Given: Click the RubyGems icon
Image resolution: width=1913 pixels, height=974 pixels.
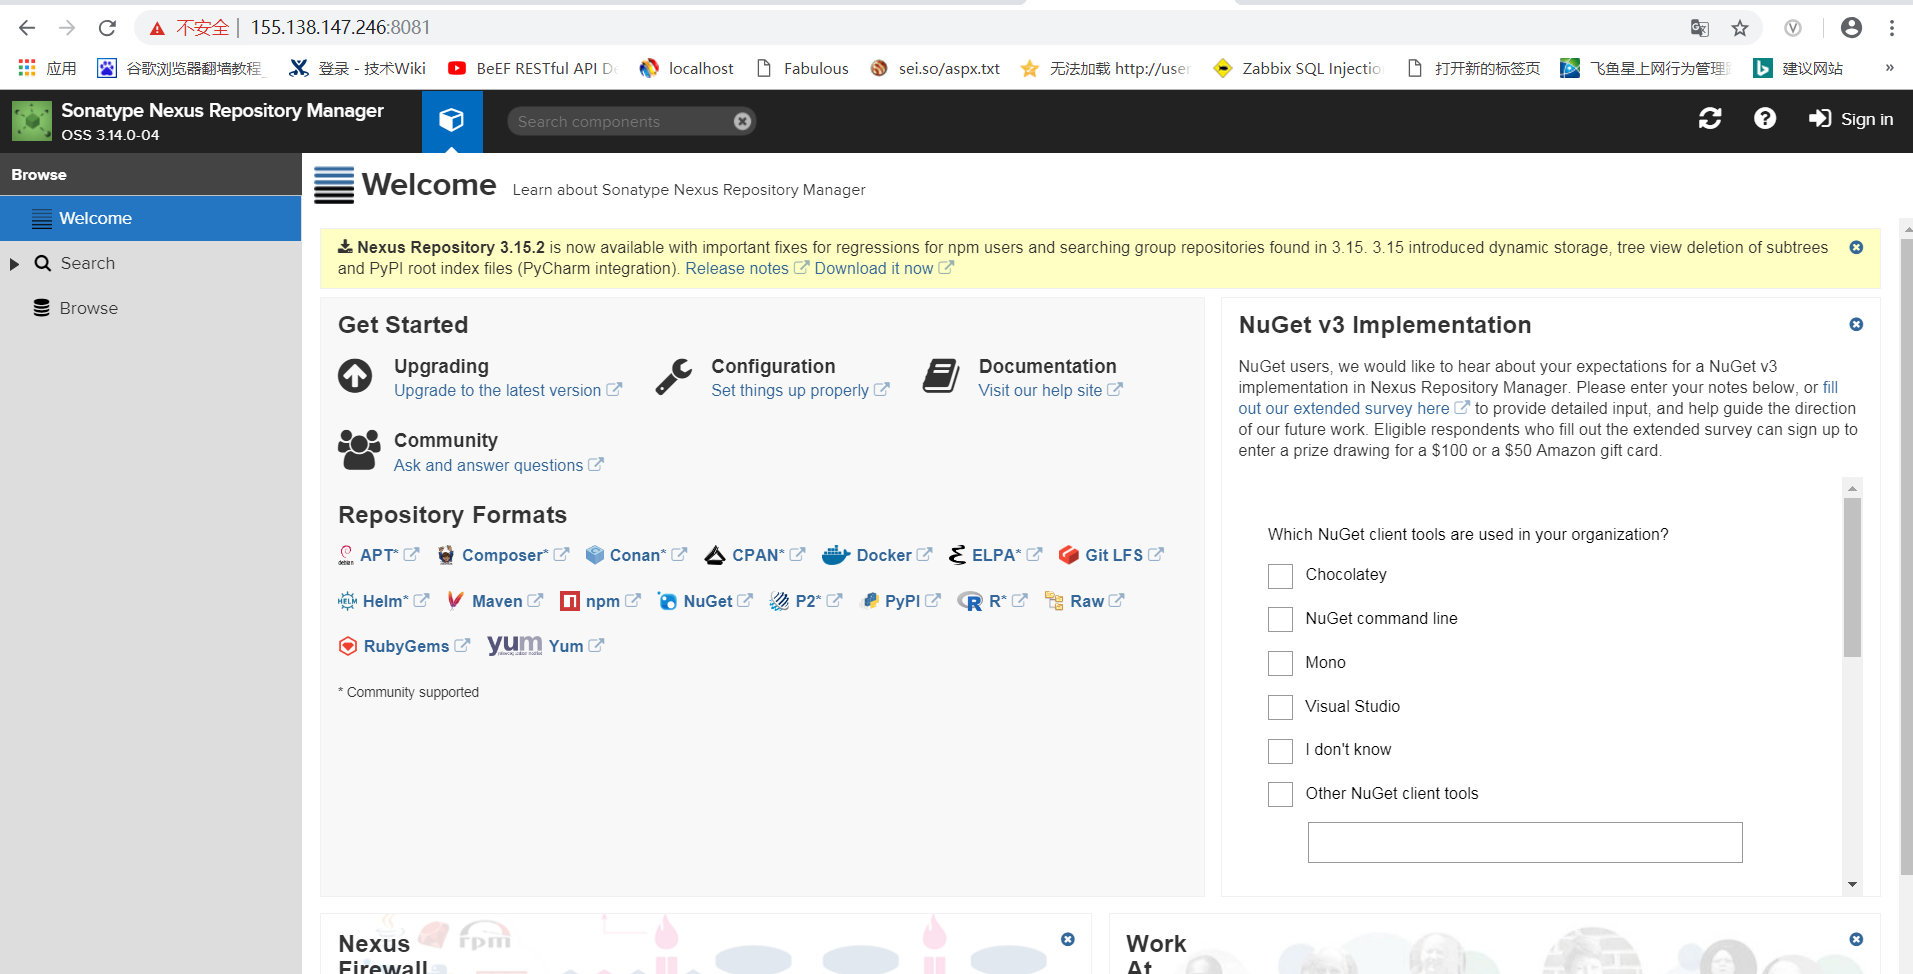Looking at the screenshot, I should pyautogui.click(x=348, y=646).
